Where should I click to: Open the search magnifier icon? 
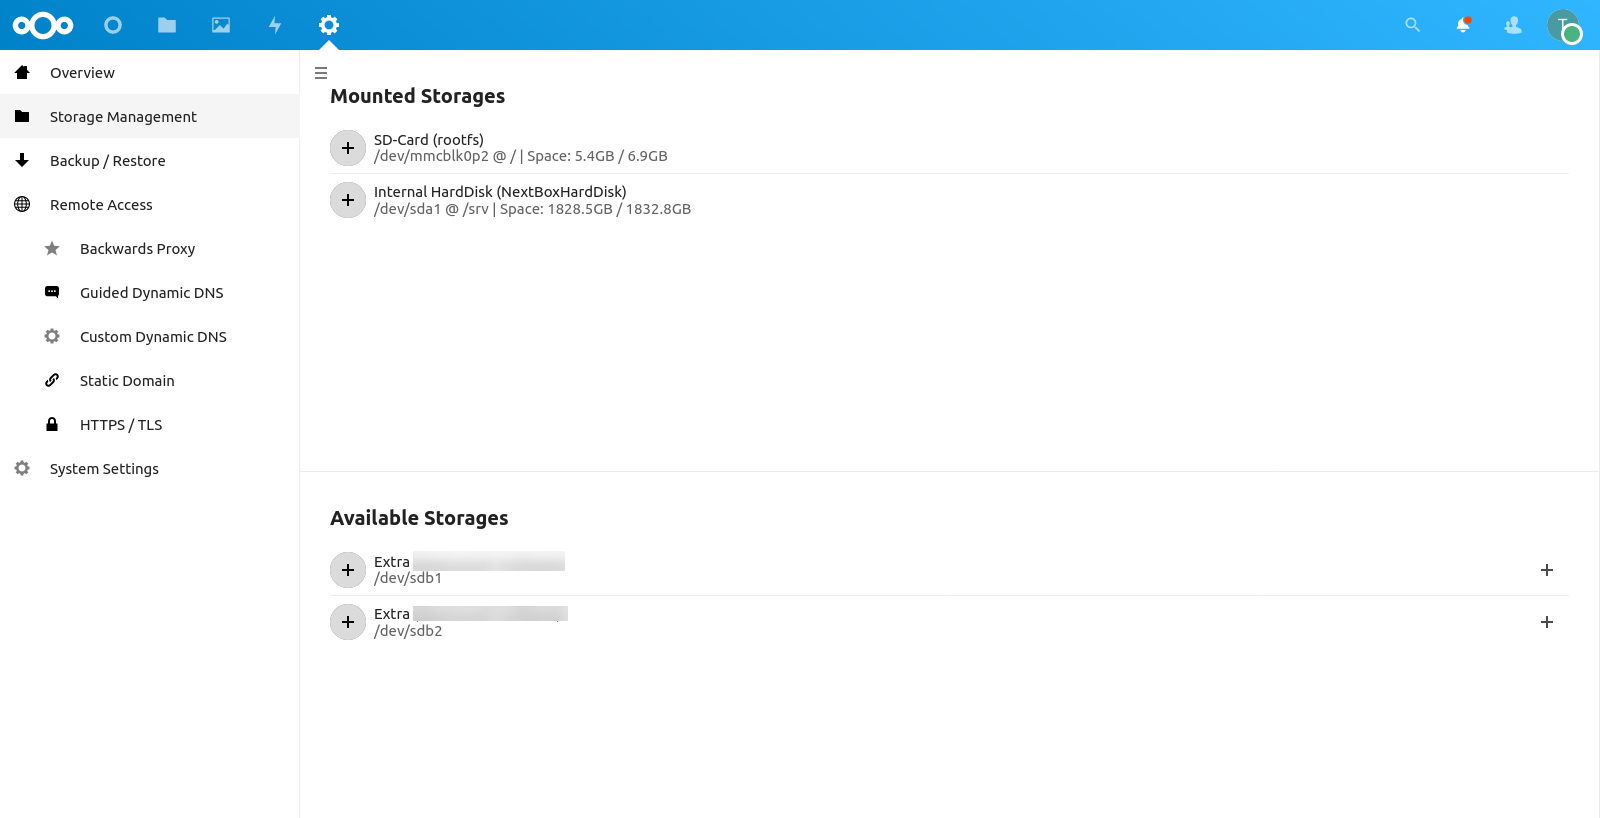click(x=1412, y=25)
